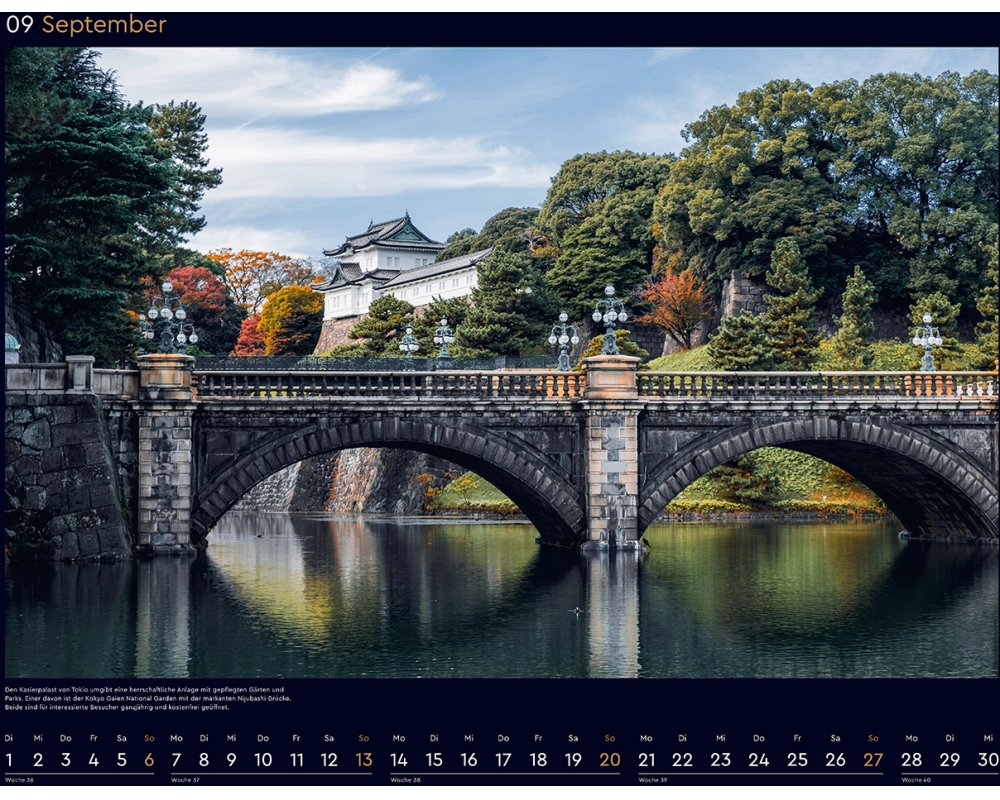Click on date 17 in calendar strip
The width and height of the screenshot is (1000, 800).
[503, 759]
